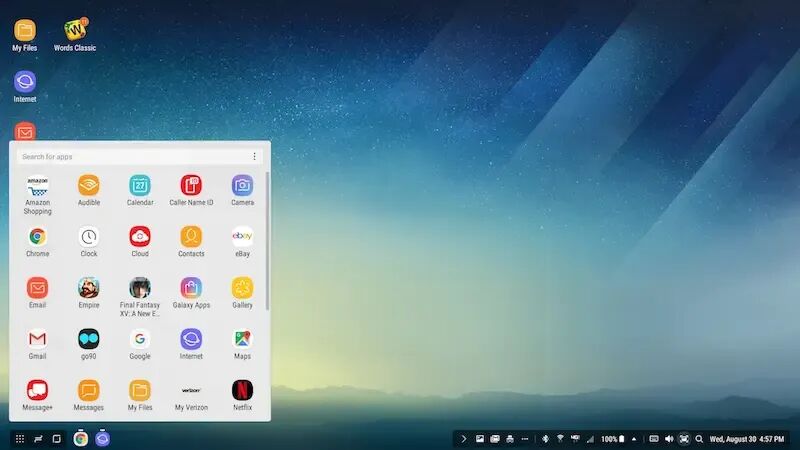Click the recent apps switch icon

coord(38,439)
